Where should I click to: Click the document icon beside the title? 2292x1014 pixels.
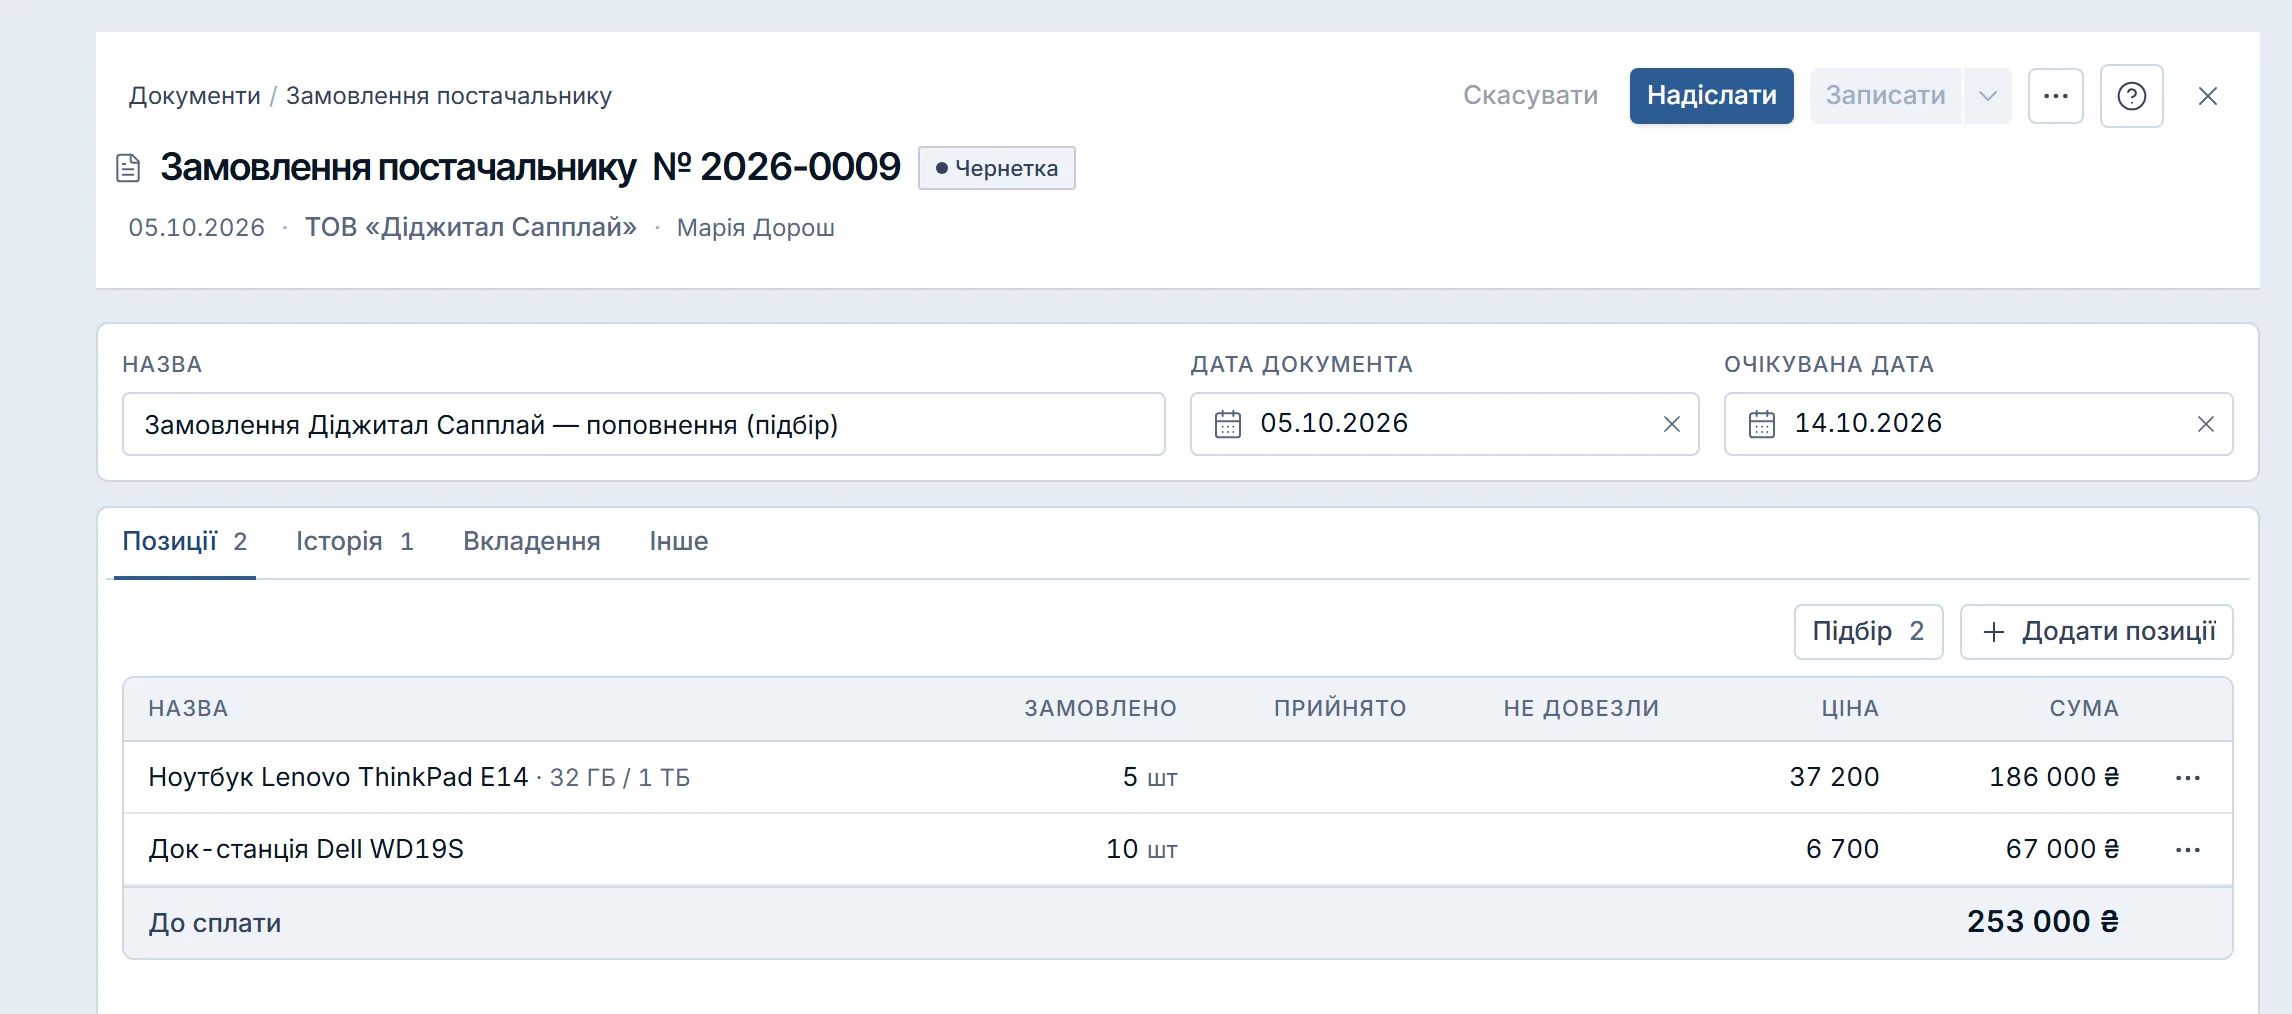point(128,168)
